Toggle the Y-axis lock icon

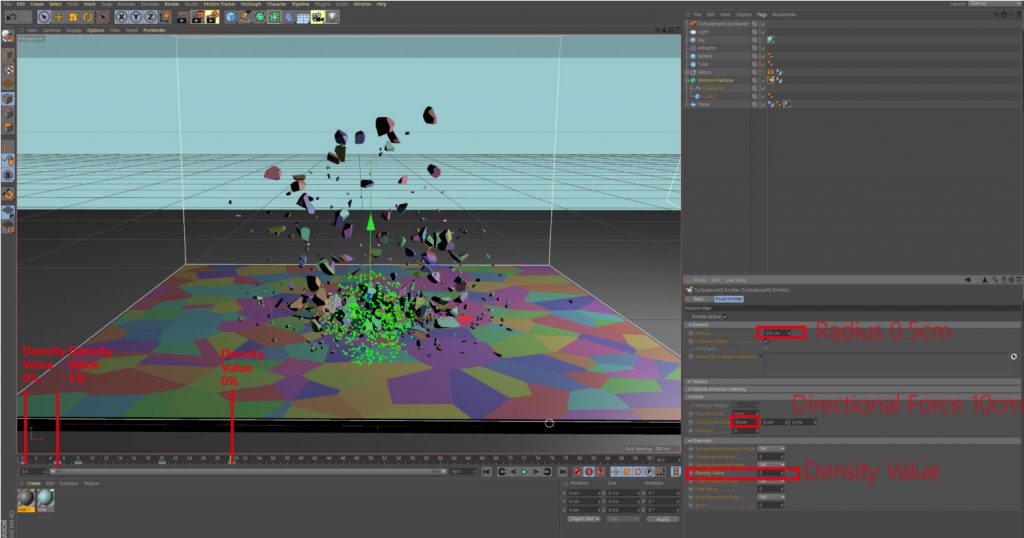pyautogui.click(x=135, y=17)
